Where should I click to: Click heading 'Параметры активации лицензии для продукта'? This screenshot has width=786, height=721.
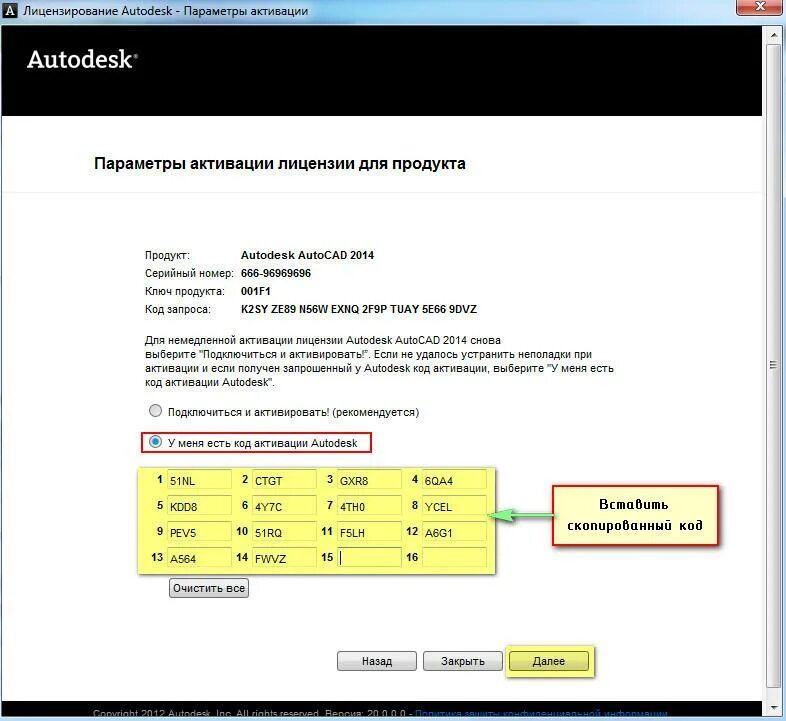280,163
